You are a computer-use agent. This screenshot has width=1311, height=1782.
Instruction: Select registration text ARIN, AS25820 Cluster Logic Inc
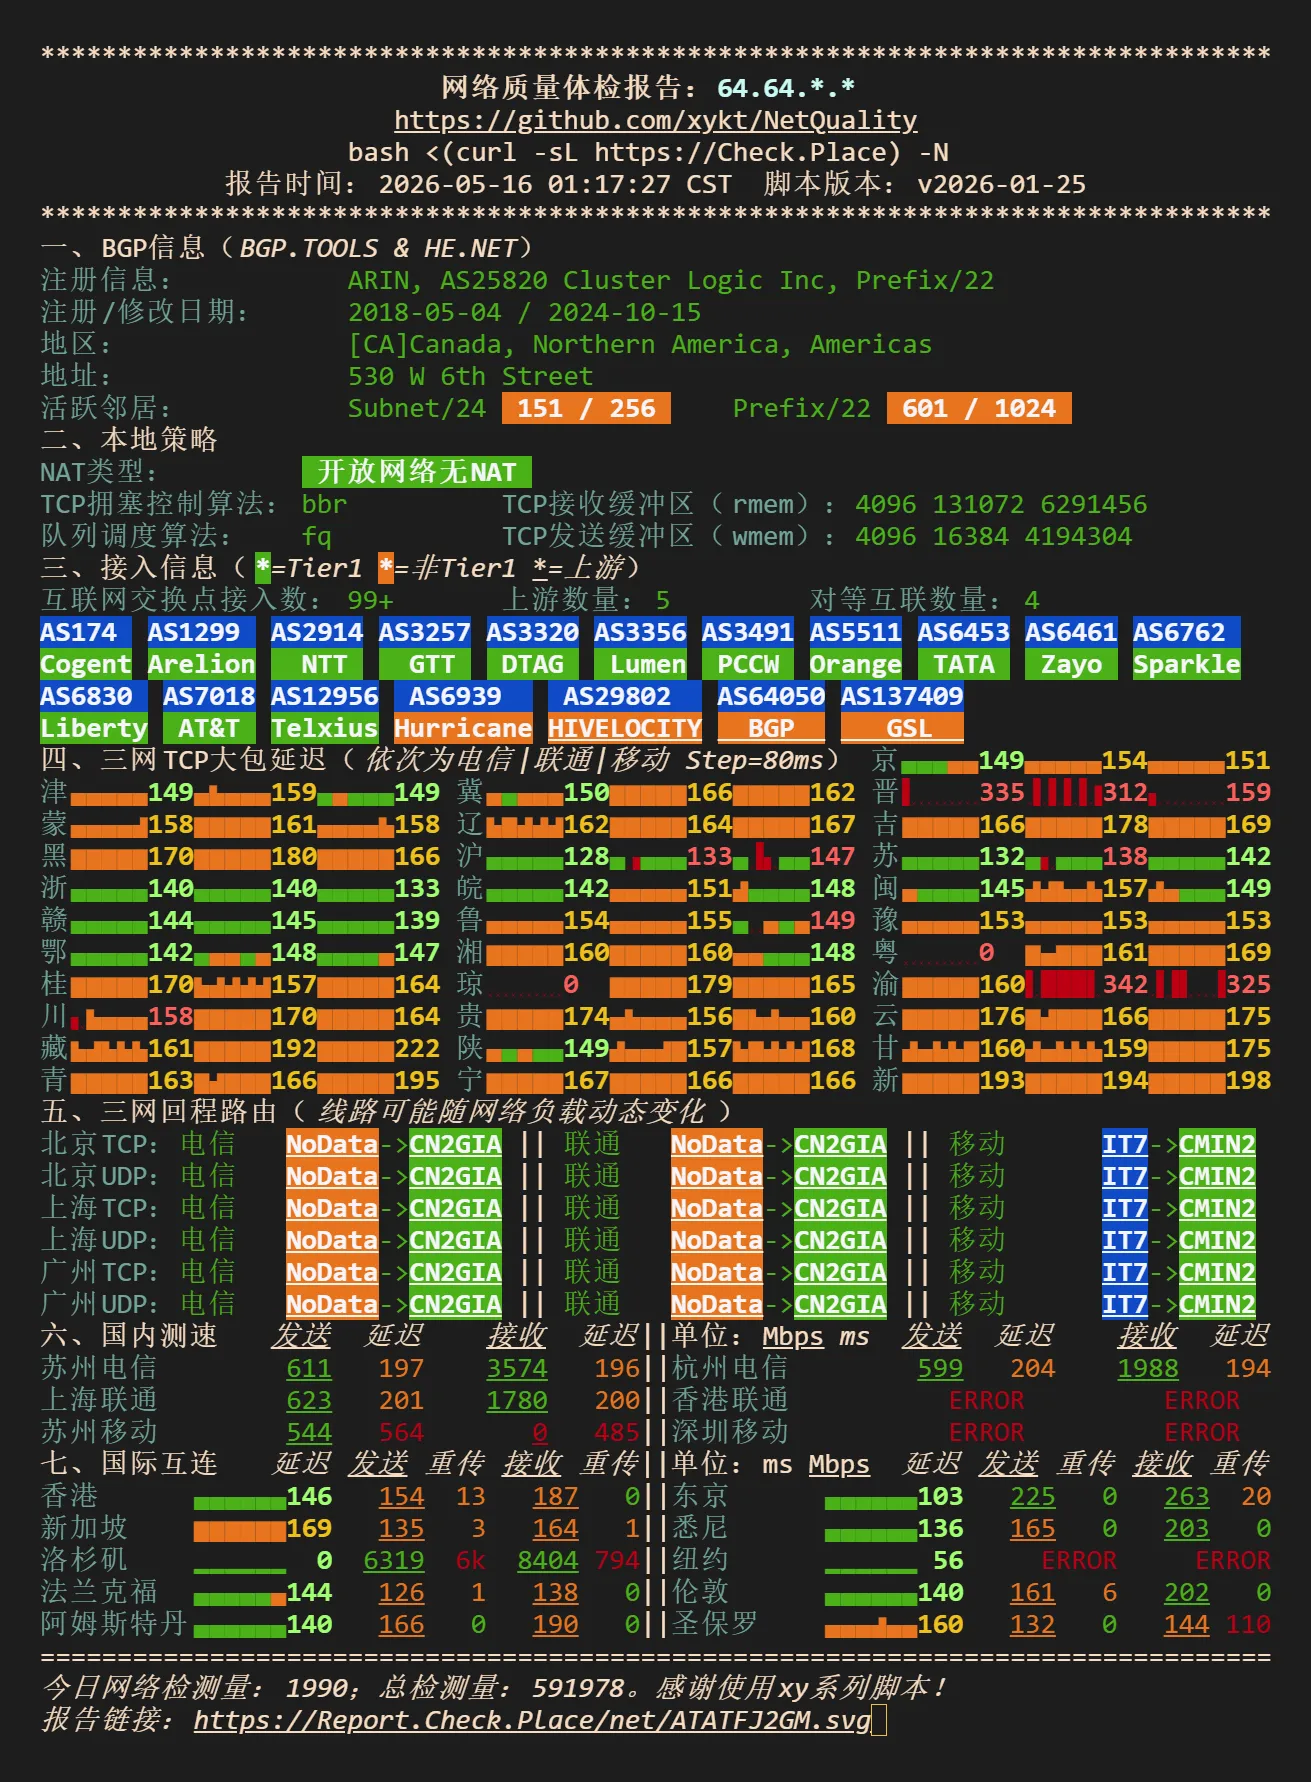click(x=592, y=280)
